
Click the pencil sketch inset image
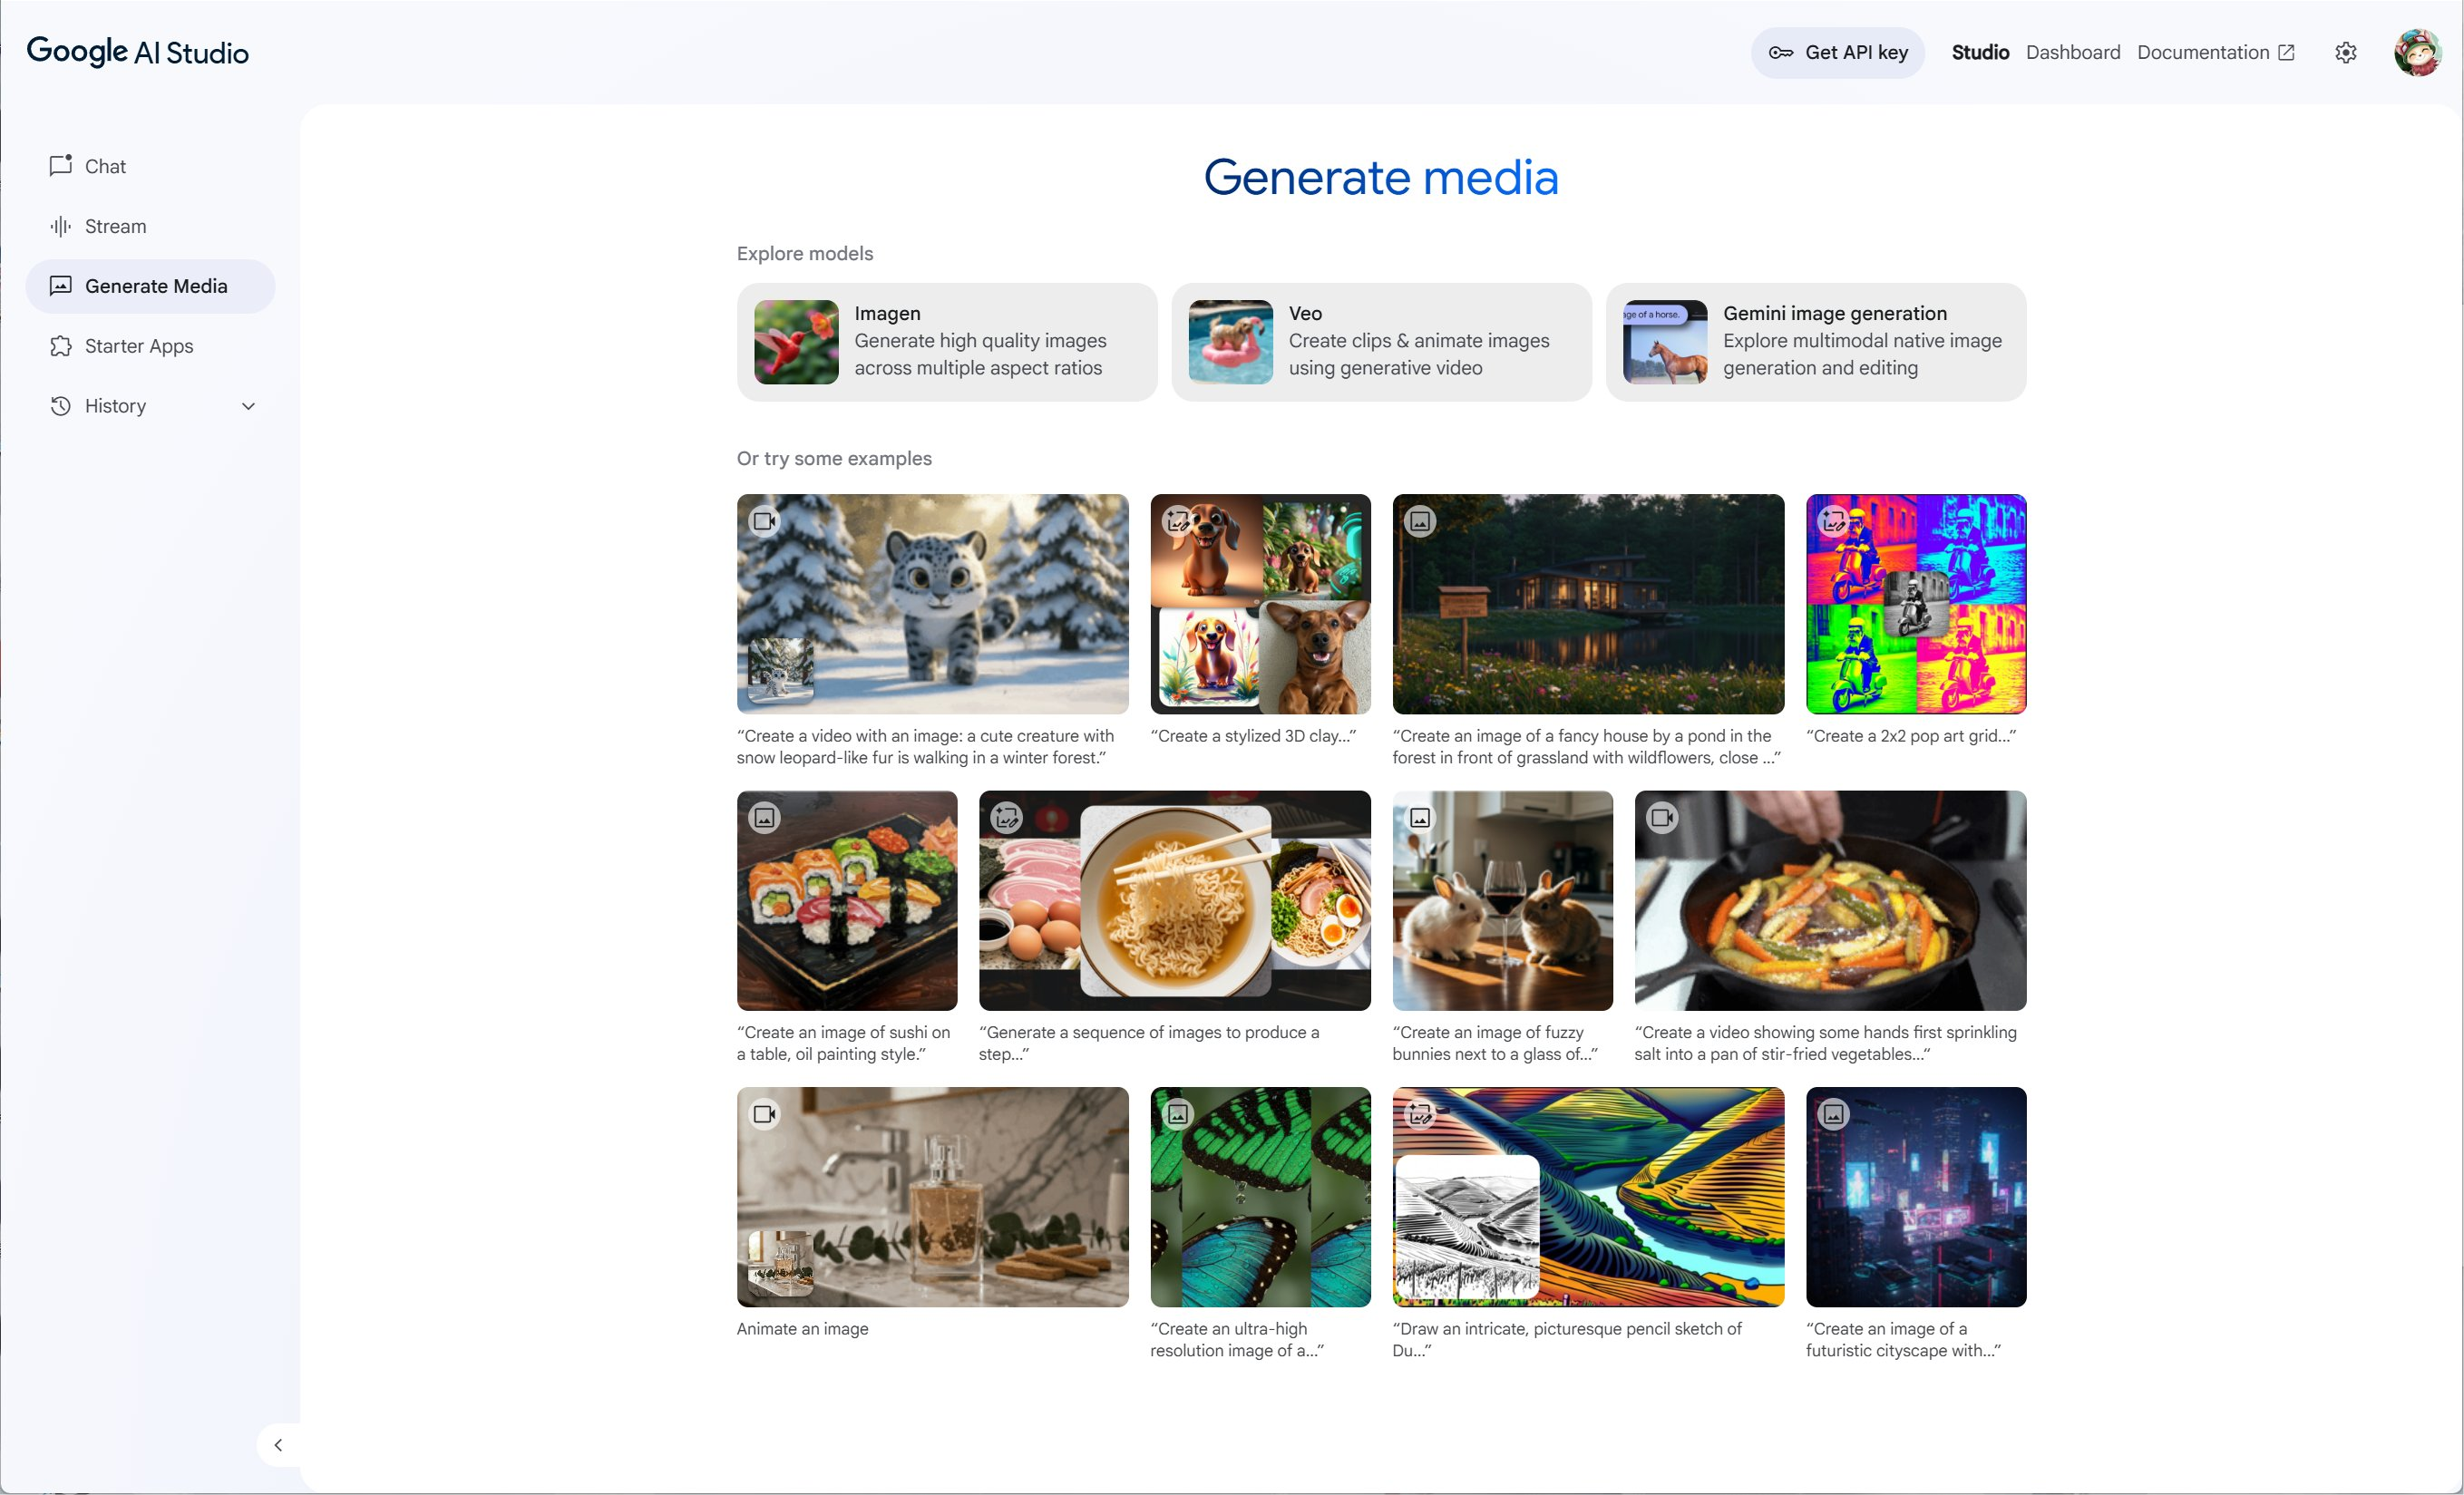pyautogui.click(x=1467, y=1226)
